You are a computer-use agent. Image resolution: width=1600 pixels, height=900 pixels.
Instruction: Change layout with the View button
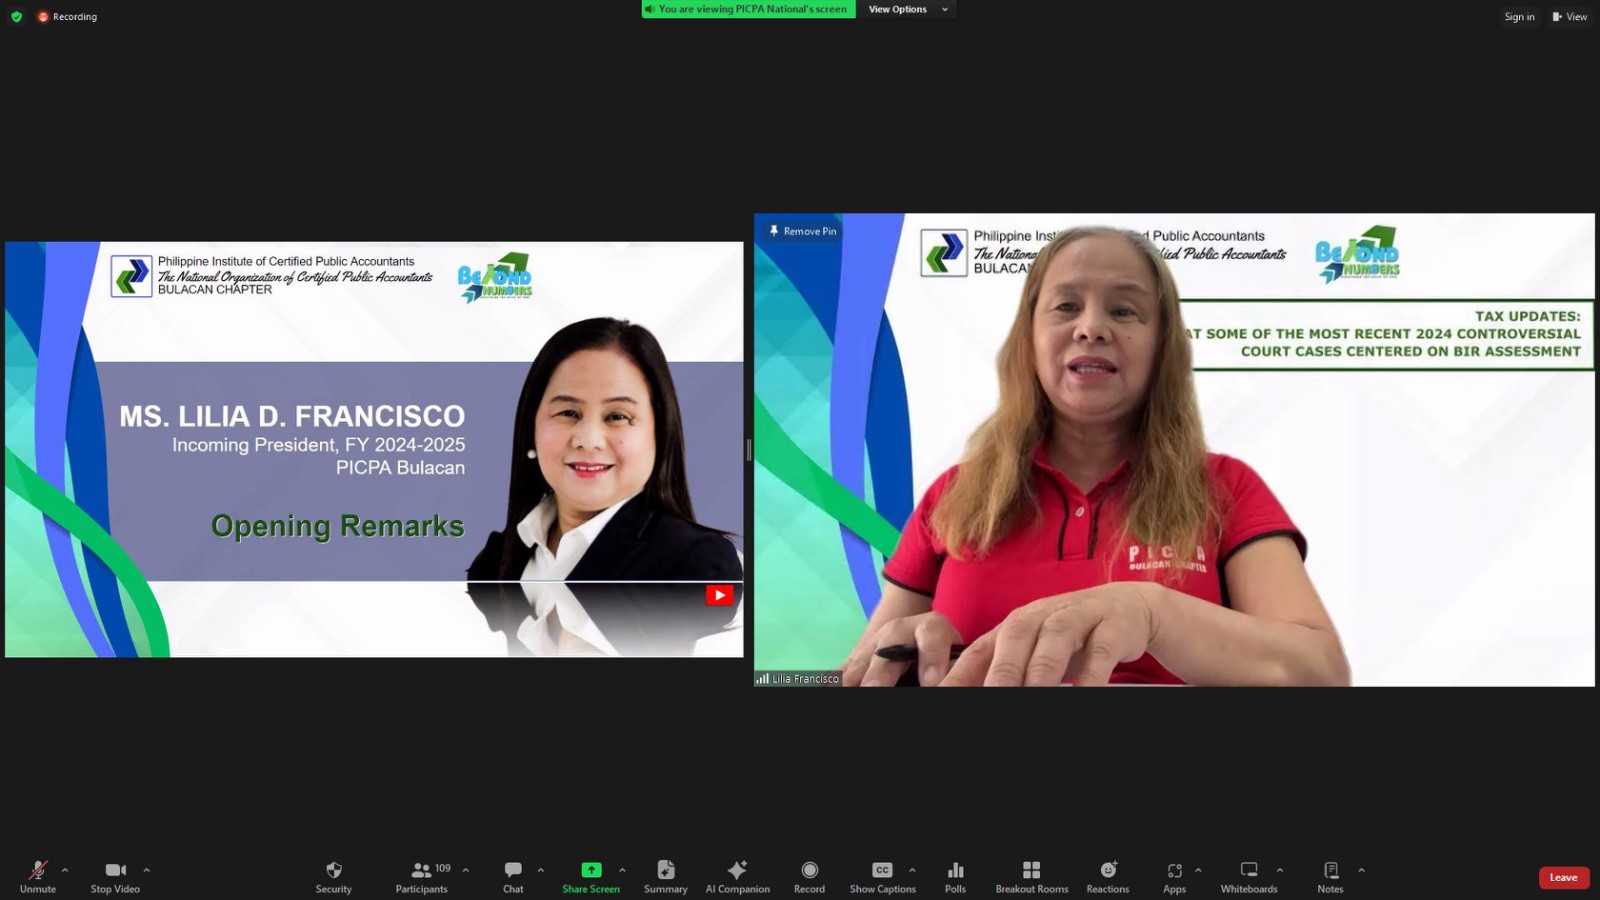click(1570, 17)
